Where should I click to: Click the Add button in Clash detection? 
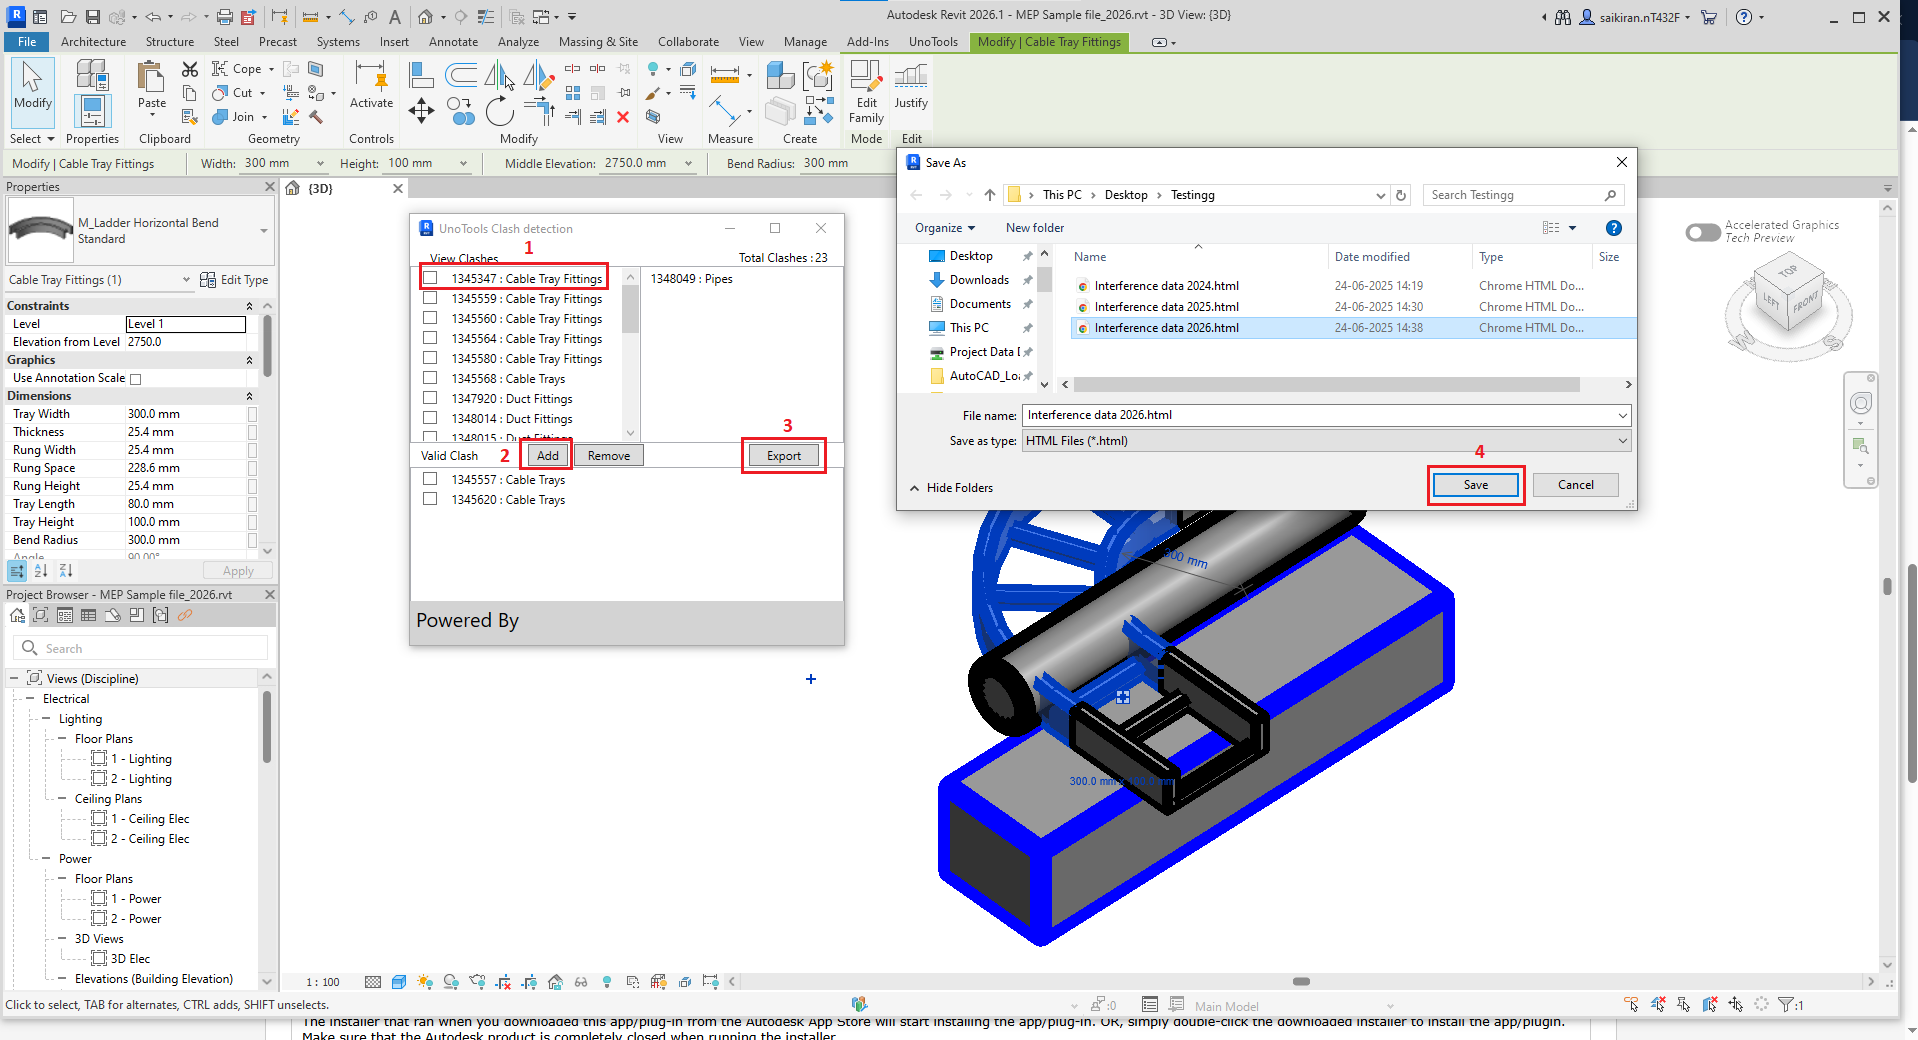(548, 456)
